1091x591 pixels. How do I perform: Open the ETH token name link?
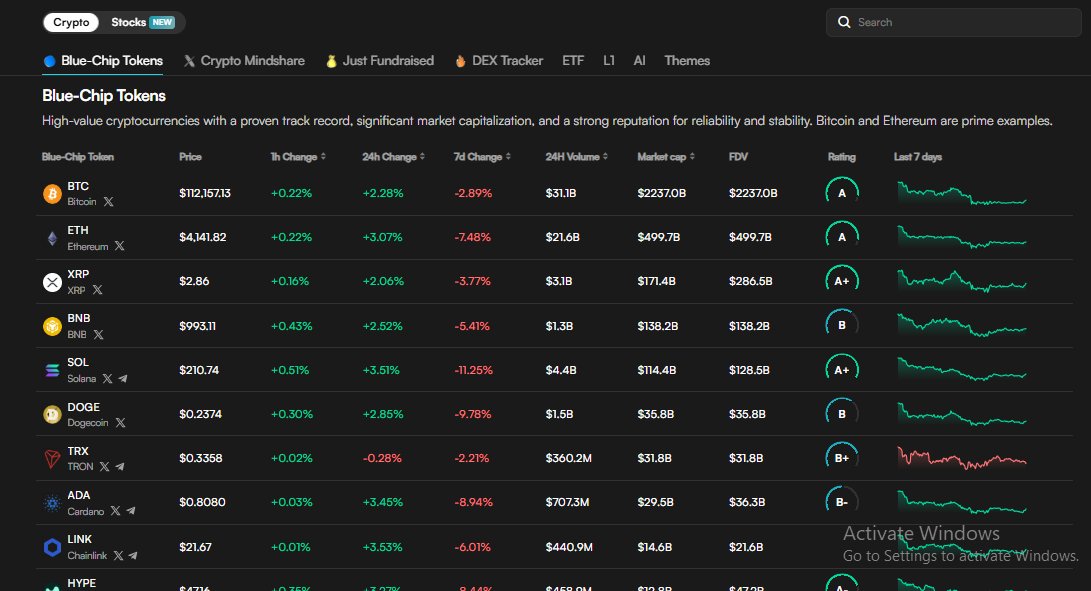pyautogui.click(x=78, y=230)
